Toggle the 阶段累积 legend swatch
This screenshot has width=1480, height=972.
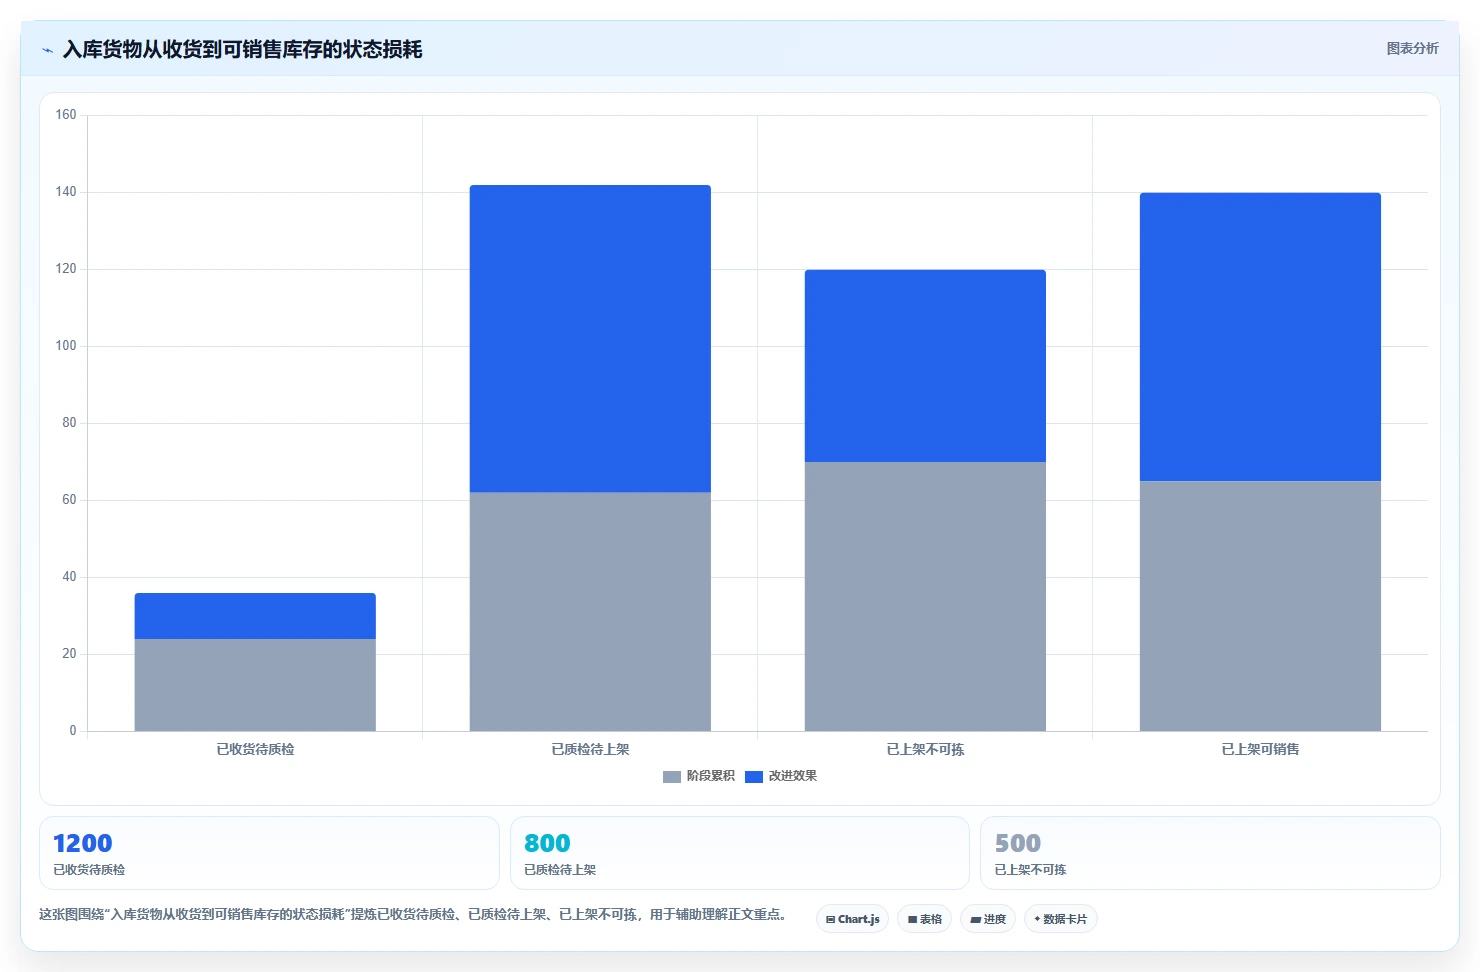pos(672,776)
